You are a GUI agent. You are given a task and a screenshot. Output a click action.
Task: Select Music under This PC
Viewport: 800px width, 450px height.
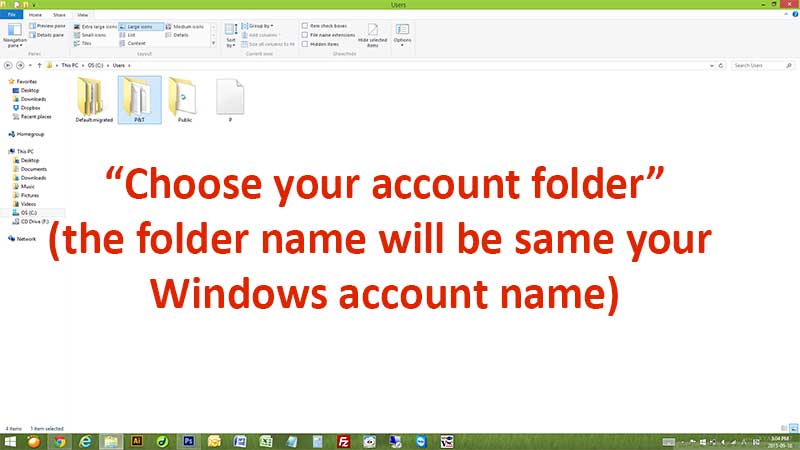tap(24, 186)
